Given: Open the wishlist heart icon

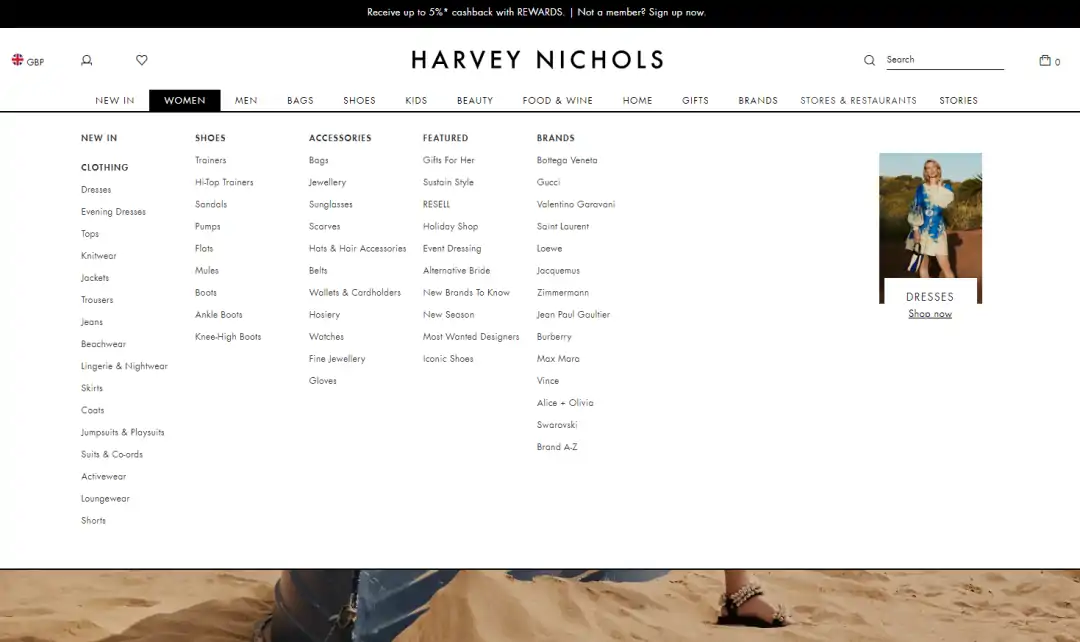Looking at the screenshot, I should 142,60.
